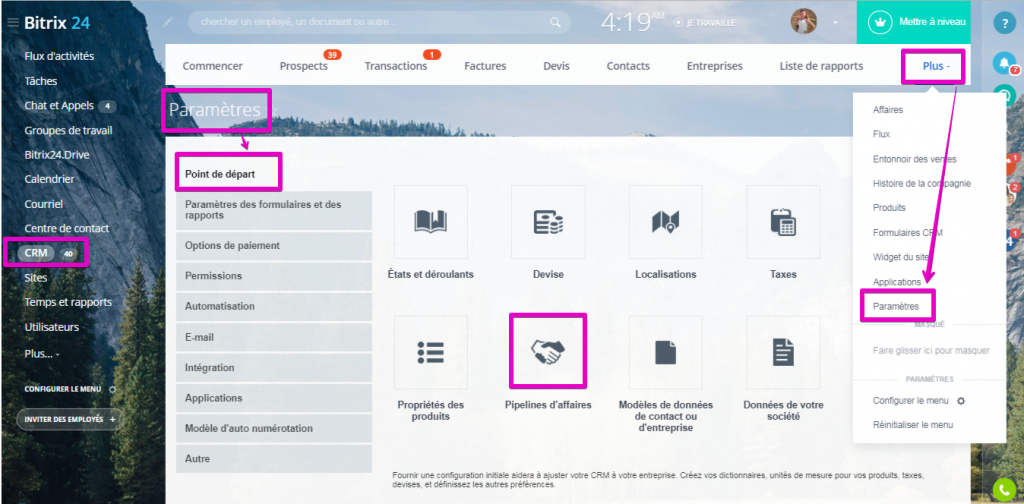This screenshot has height=504, width=1024.
Task: Select the Automatisation settings section
Action: (x=274, y=306)
